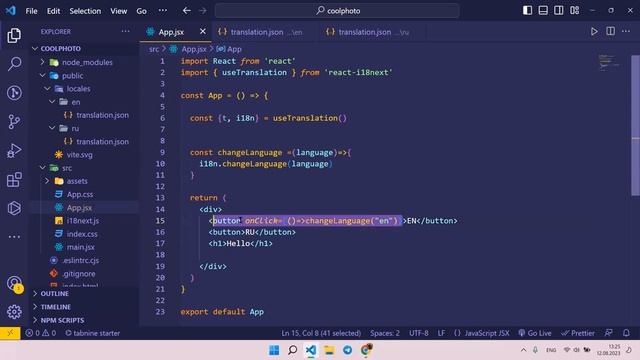Open the Explorer view in activity bar
This screenshot has width=640, height=360.
point(14,36)
